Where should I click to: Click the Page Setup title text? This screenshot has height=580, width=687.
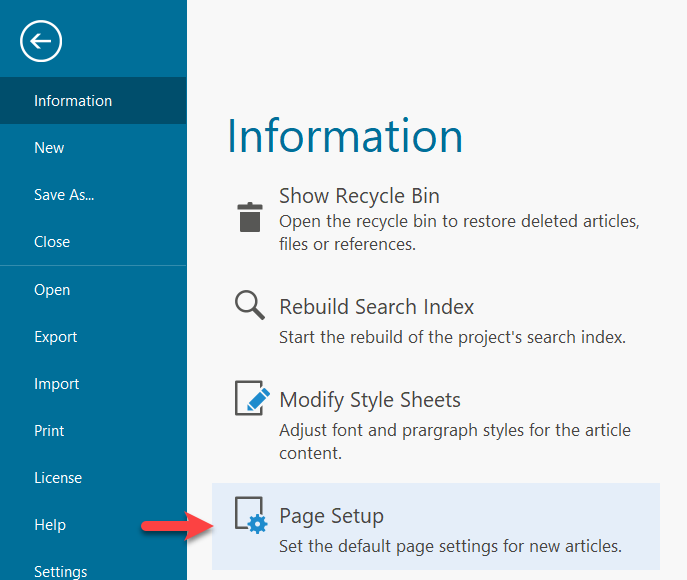tap(332, 516)
